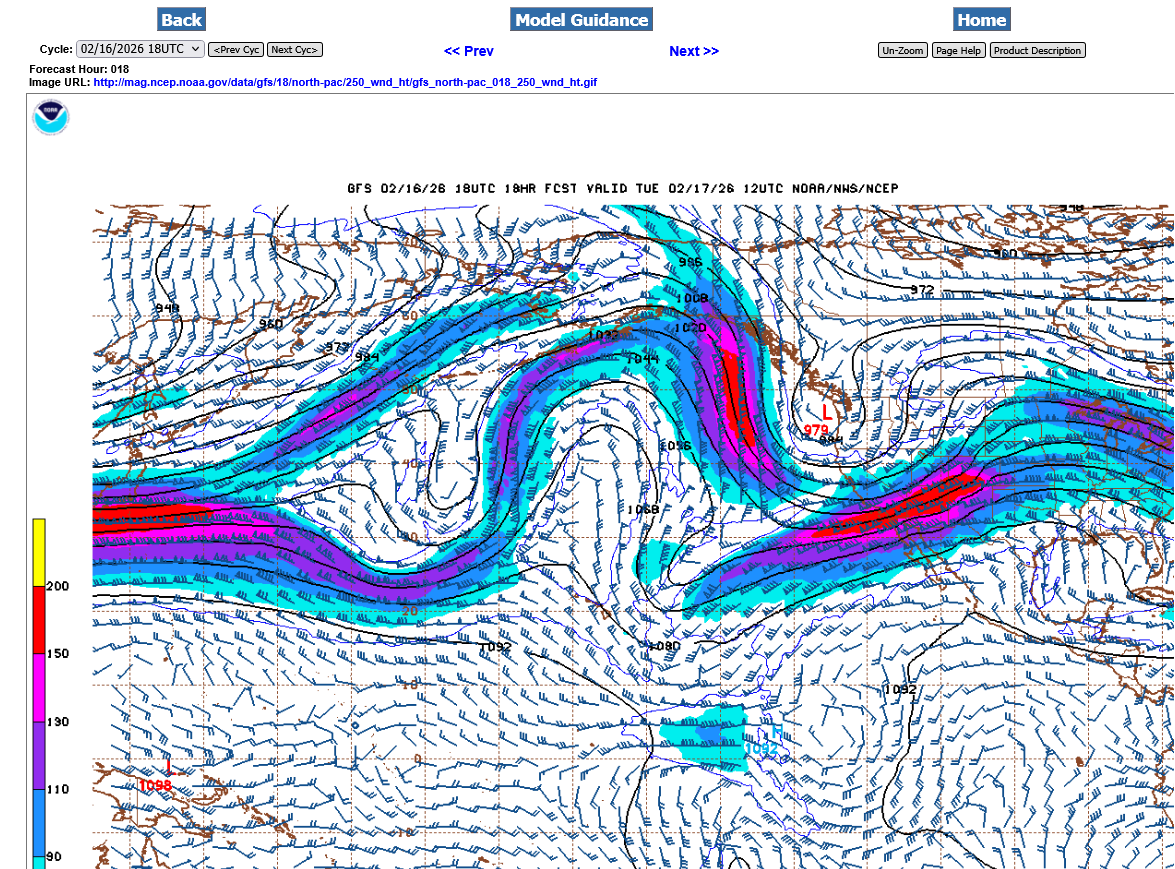Open the Product Description
This screenshot has width=1175, height=869.
[1037, 50]
